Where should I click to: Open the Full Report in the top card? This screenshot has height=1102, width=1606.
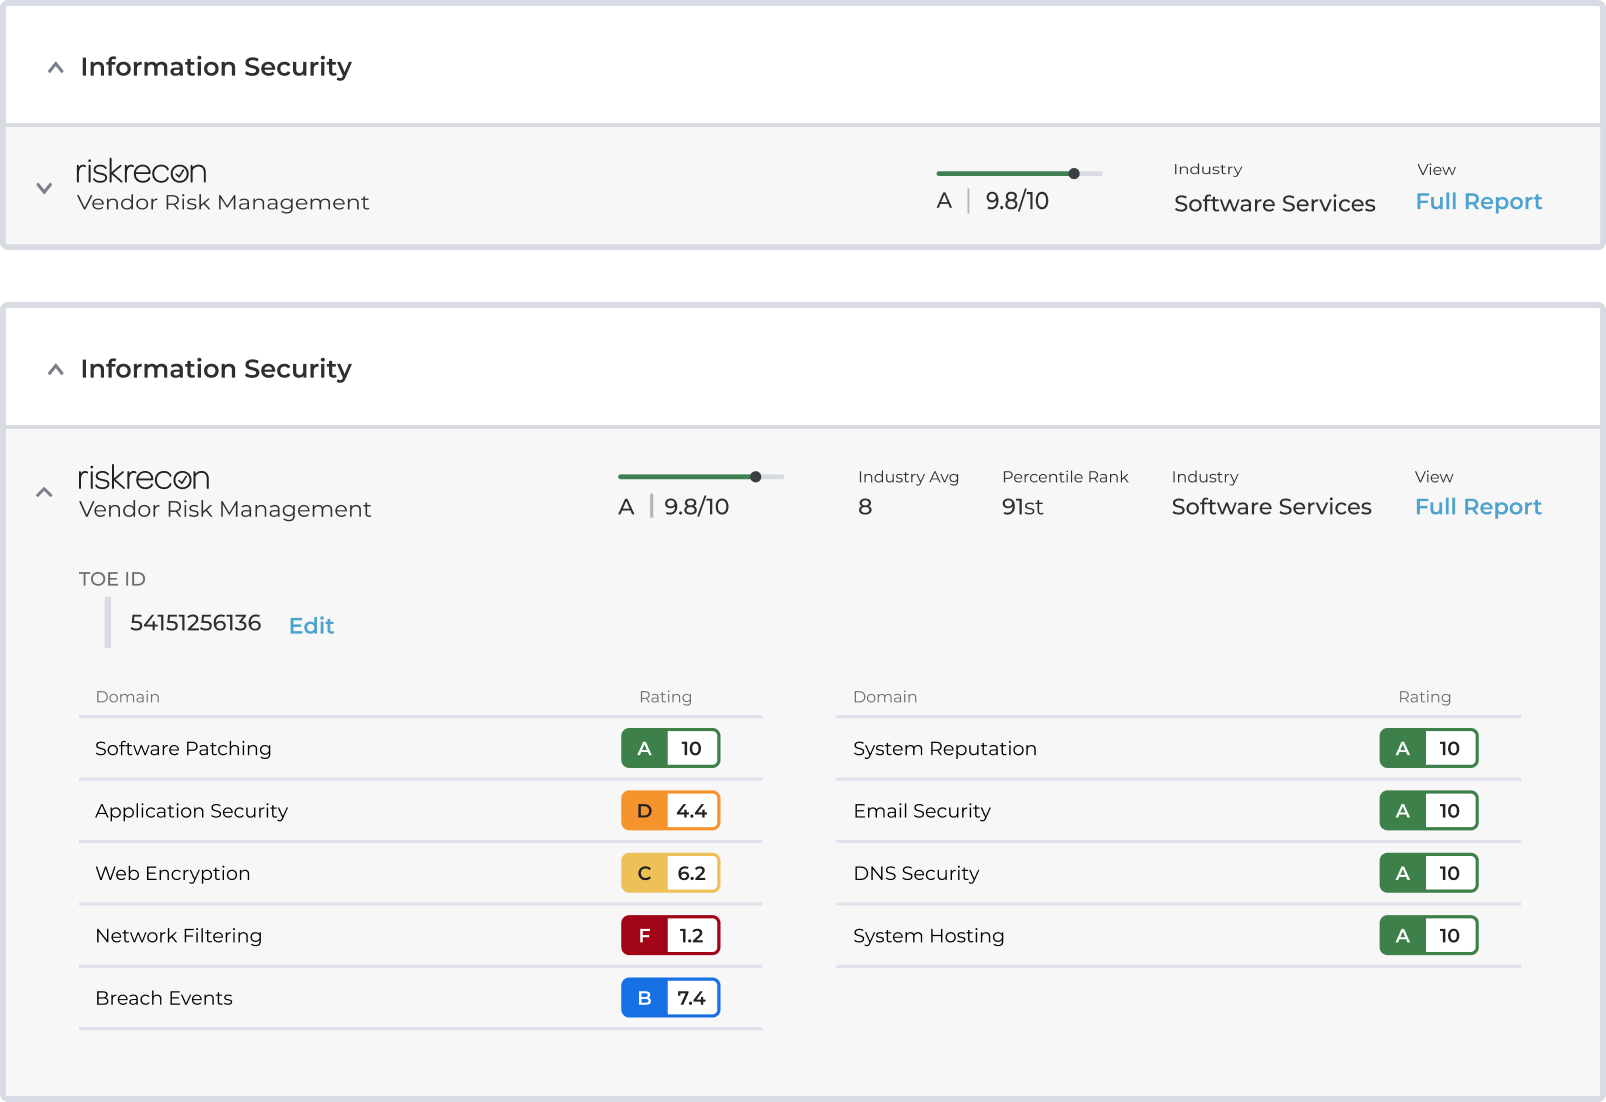coord(1479,201)
